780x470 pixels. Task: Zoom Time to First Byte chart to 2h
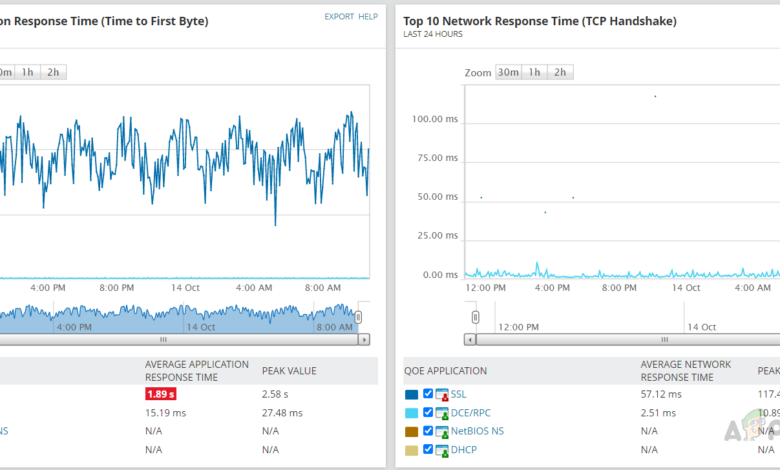(x=53, y=72)
